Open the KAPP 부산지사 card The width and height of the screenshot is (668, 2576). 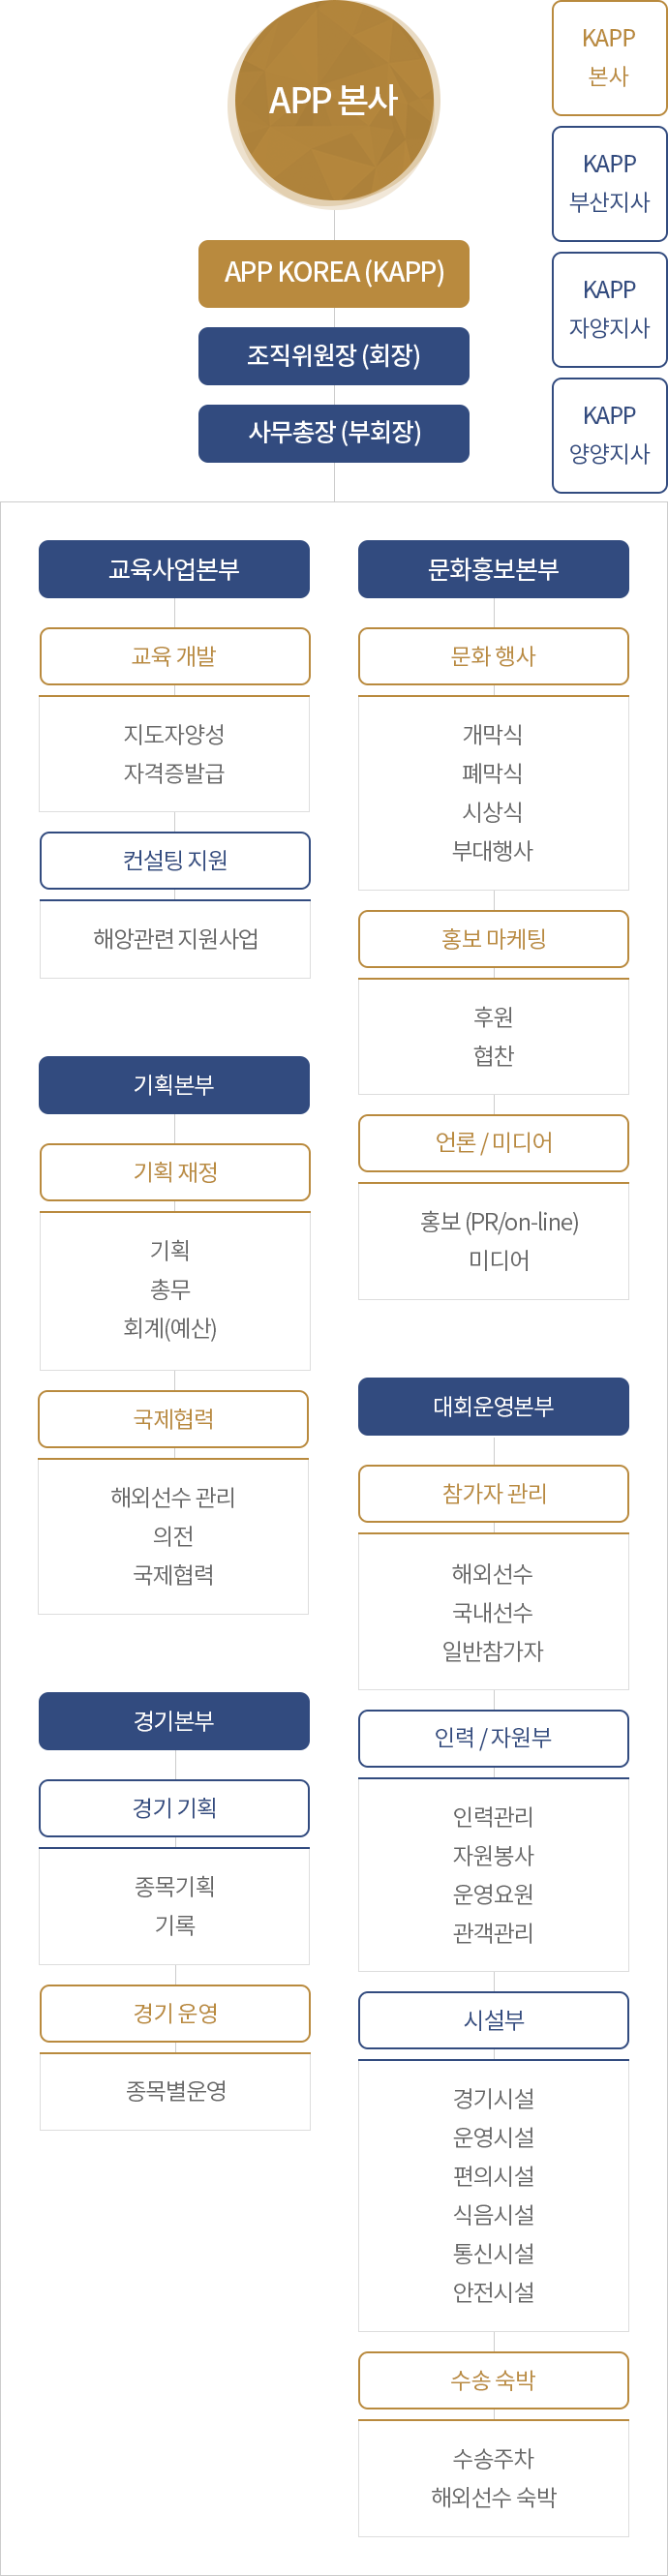(609, 184)
